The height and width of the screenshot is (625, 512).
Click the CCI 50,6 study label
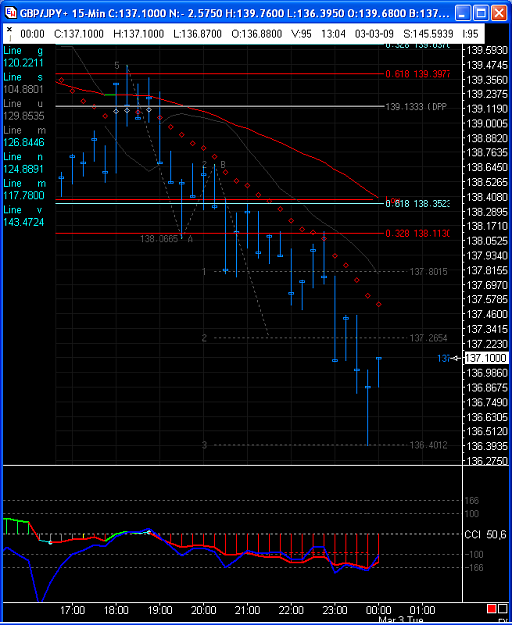click(485, 535)
